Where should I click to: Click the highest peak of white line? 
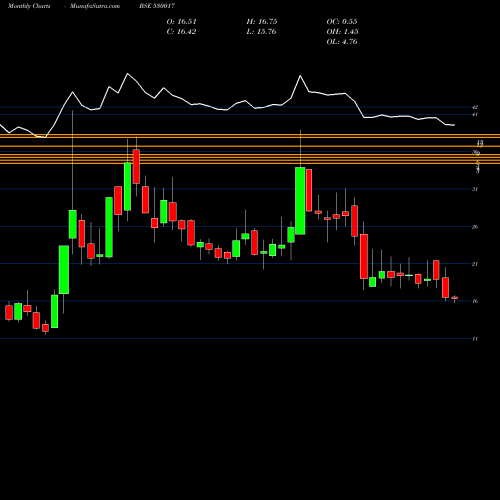(127, 74)
